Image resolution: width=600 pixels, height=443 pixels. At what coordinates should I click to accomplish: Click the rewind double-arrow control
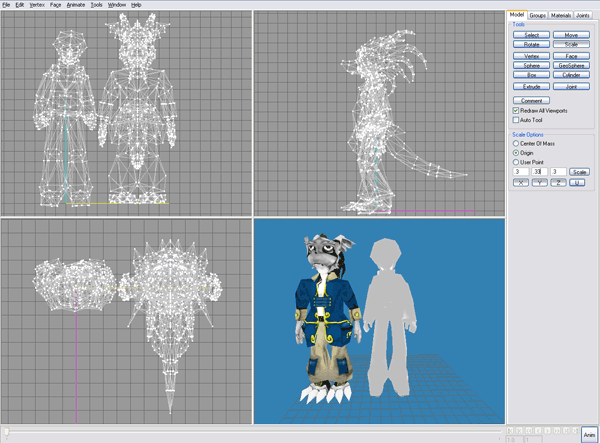click(529, 431)
